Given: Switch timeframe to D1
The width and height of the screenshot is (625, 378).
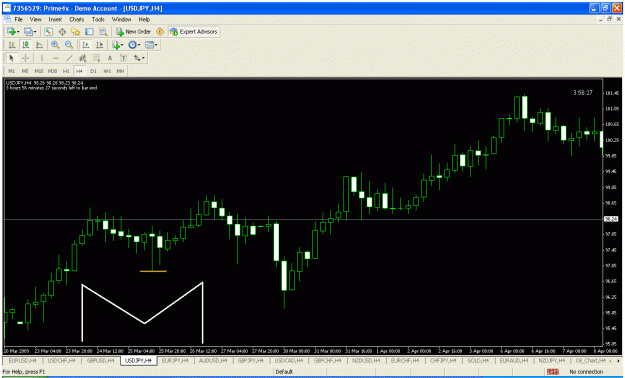Looking at the screenshot, I should tap(93, 71).
